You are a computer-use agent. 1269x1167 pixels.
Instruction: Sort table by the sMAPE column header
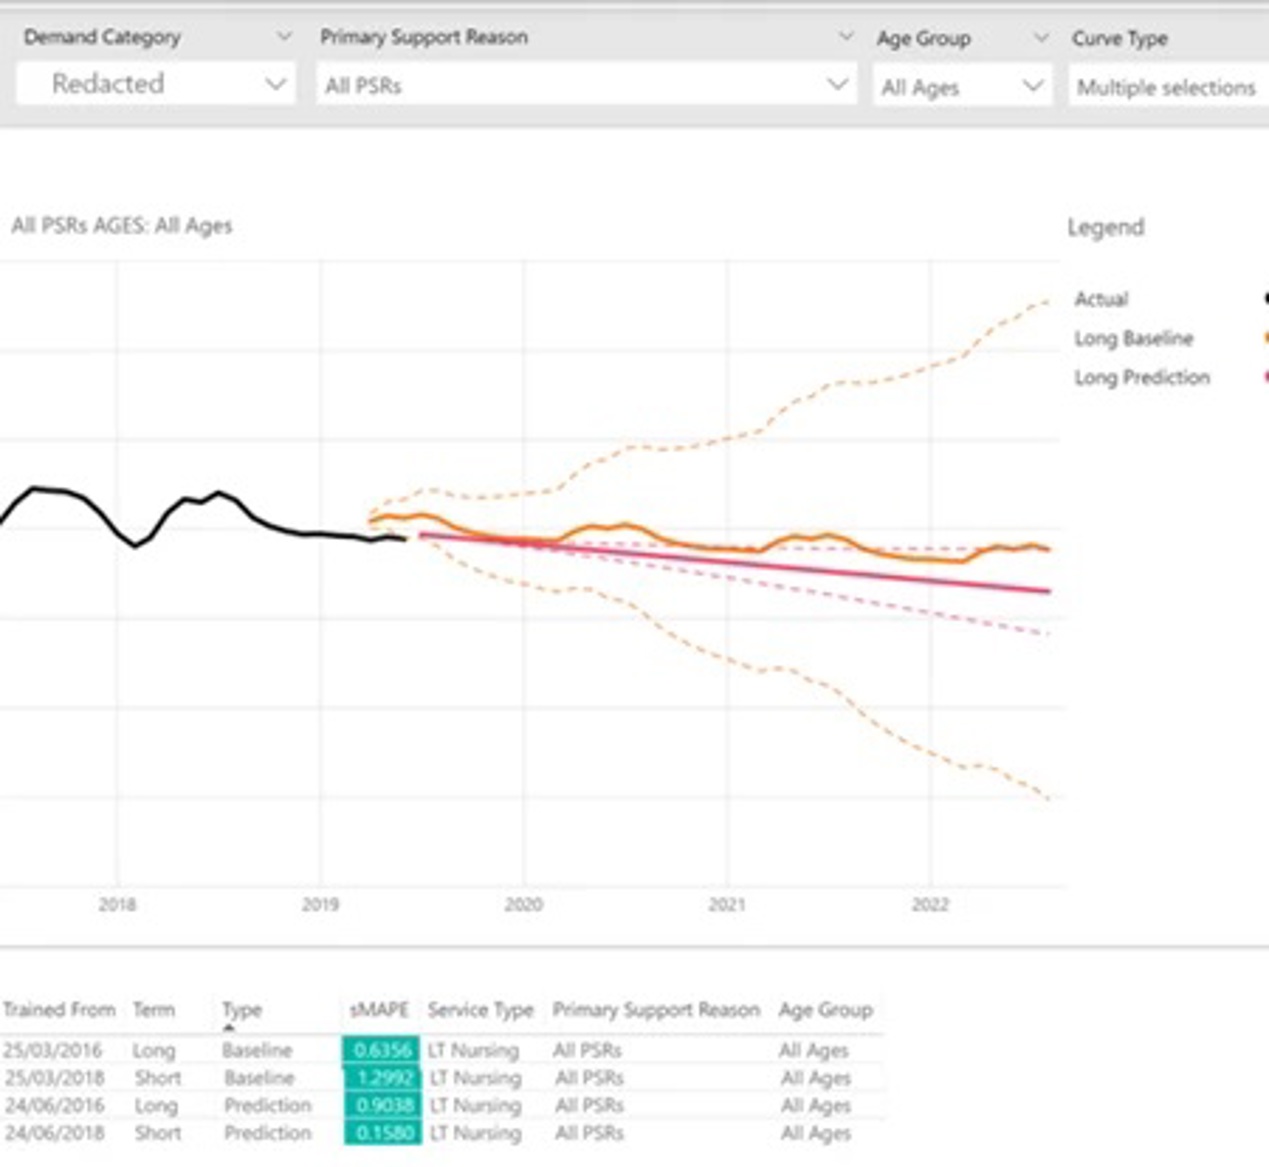380,1010
